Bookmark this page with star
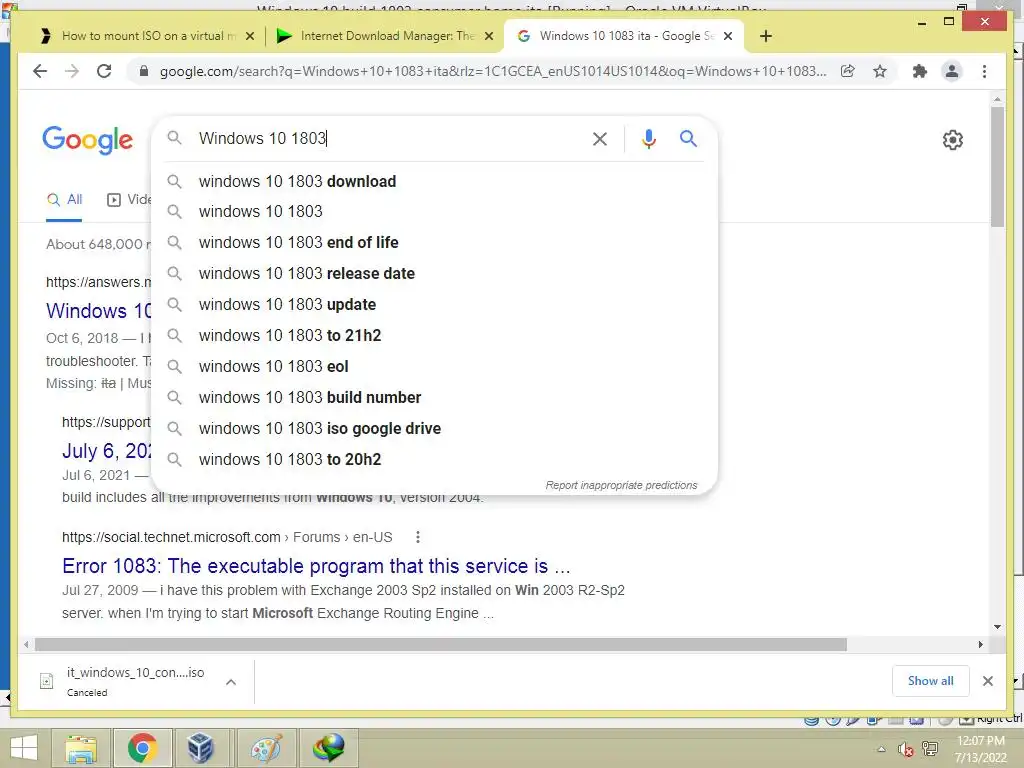1024x768 pixels. coord(880,71)
